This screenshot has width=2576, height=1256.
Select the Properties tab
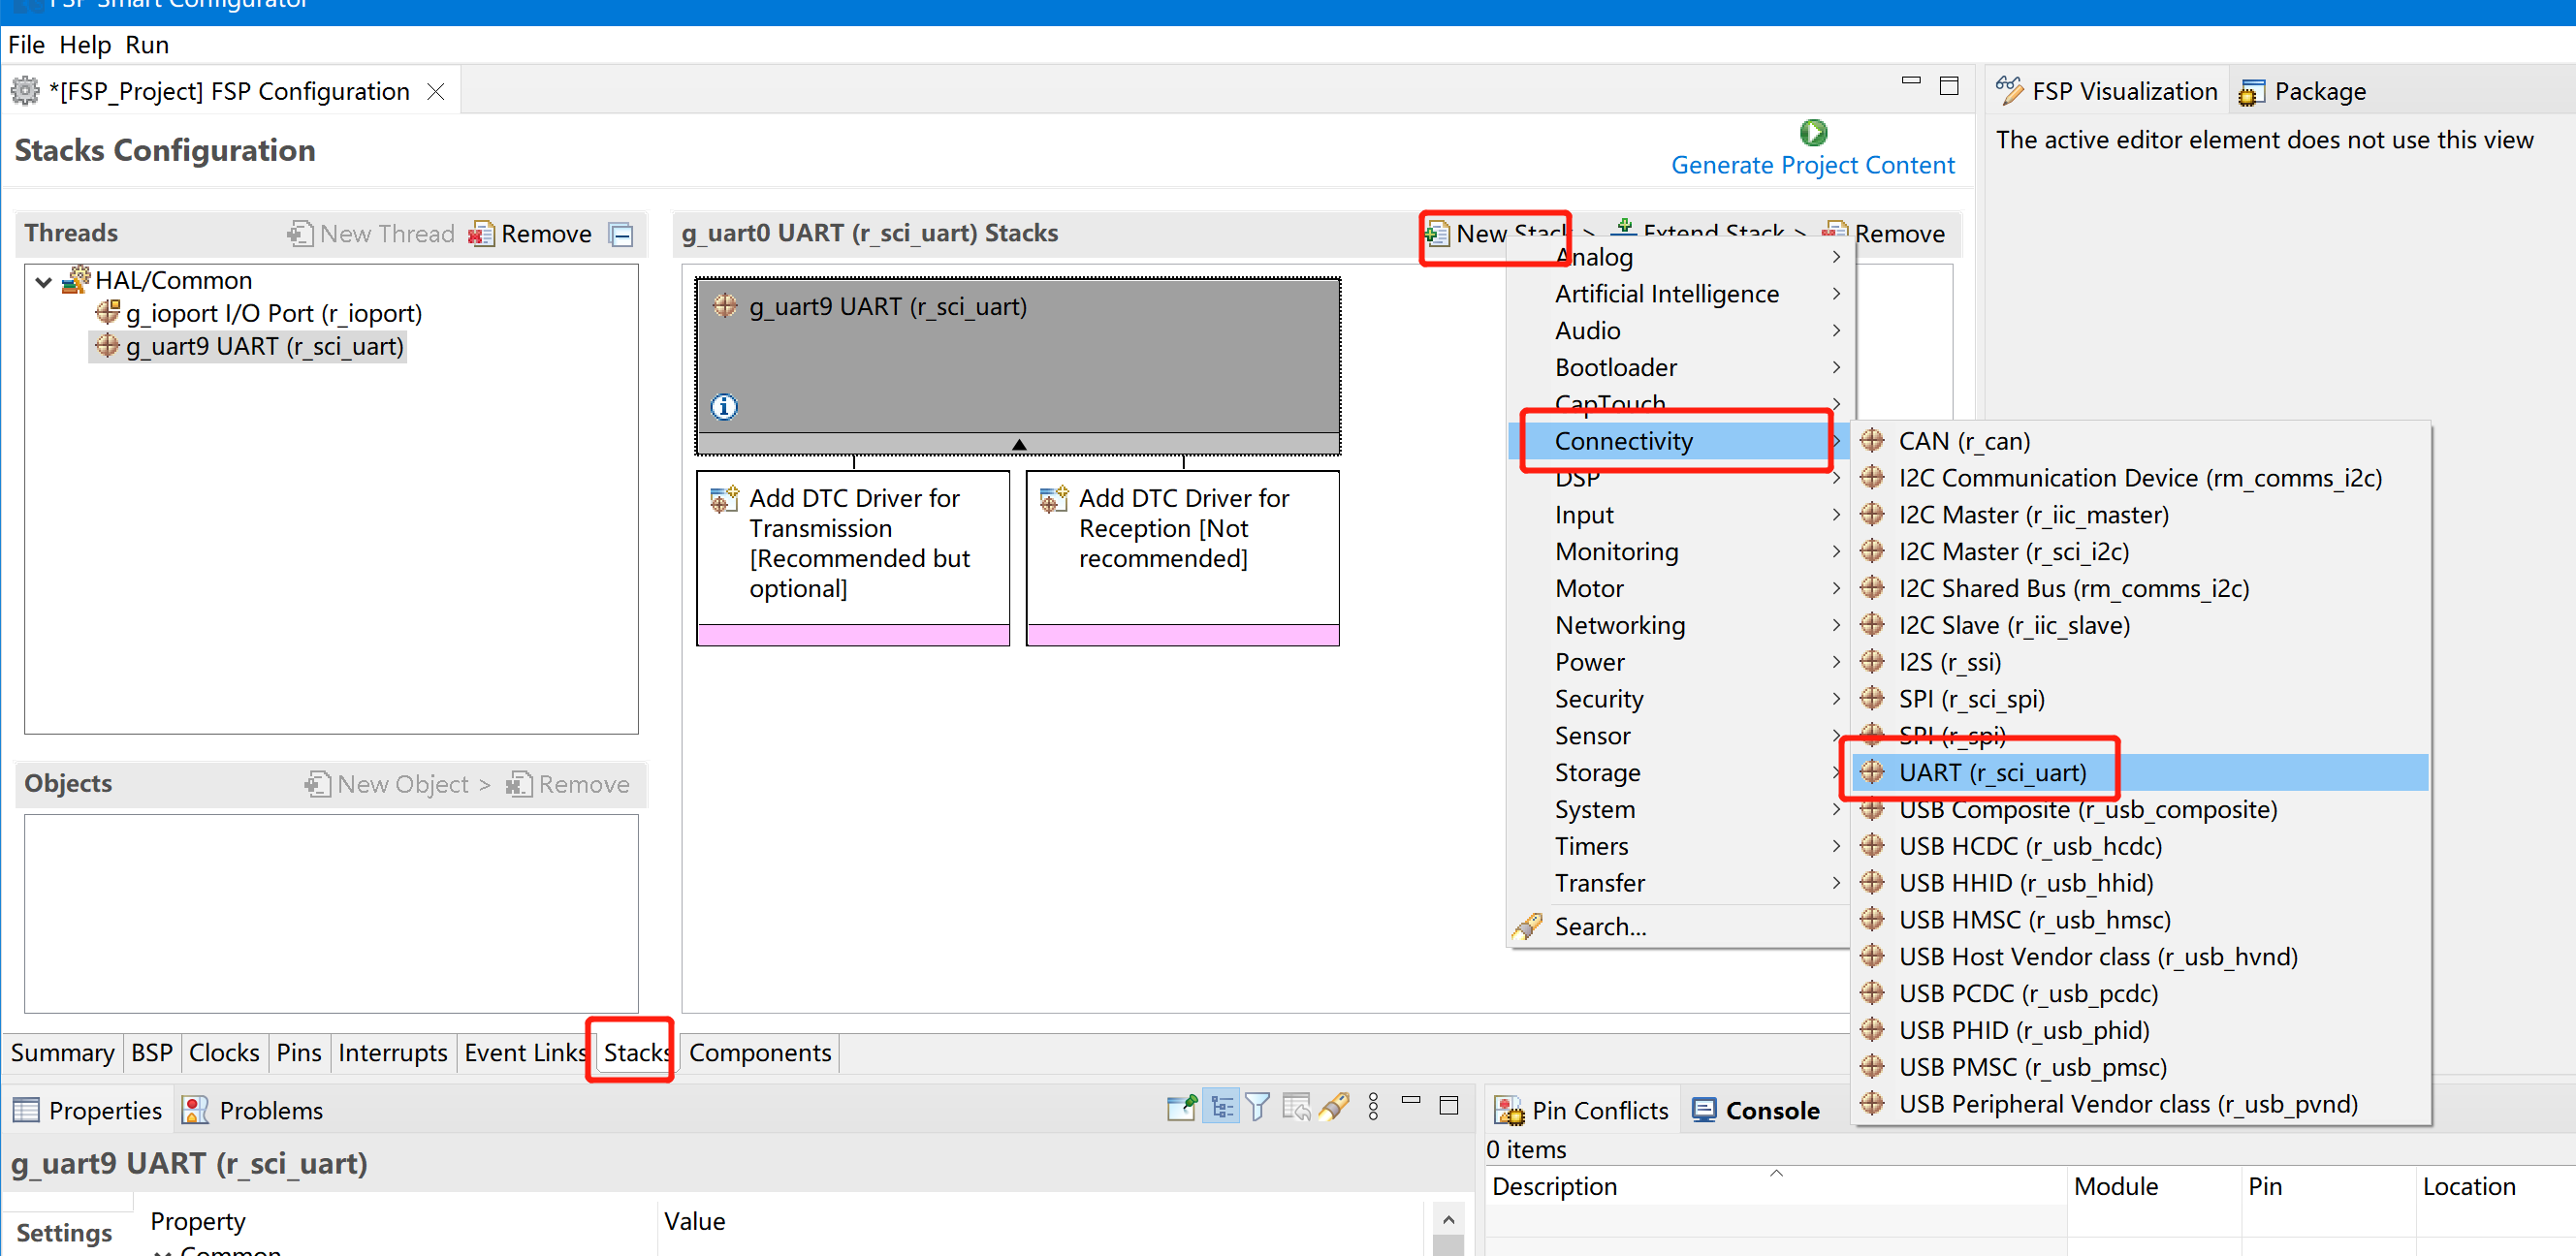click(x=88, y=1111)
